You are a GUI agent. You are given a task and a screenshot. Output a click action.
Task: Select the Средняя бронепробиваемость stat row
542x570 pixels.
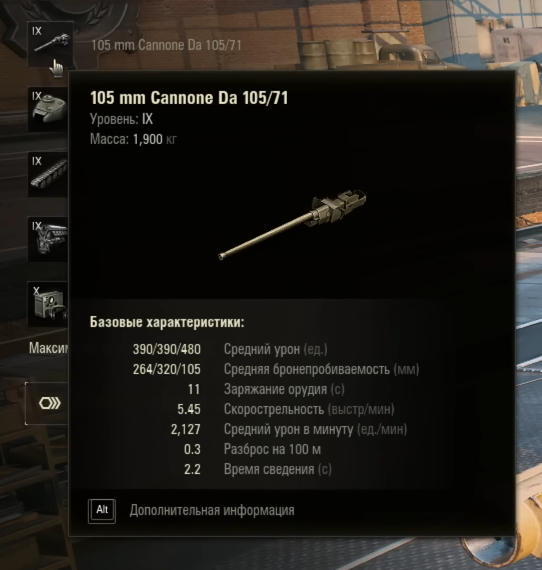point(276,369)
